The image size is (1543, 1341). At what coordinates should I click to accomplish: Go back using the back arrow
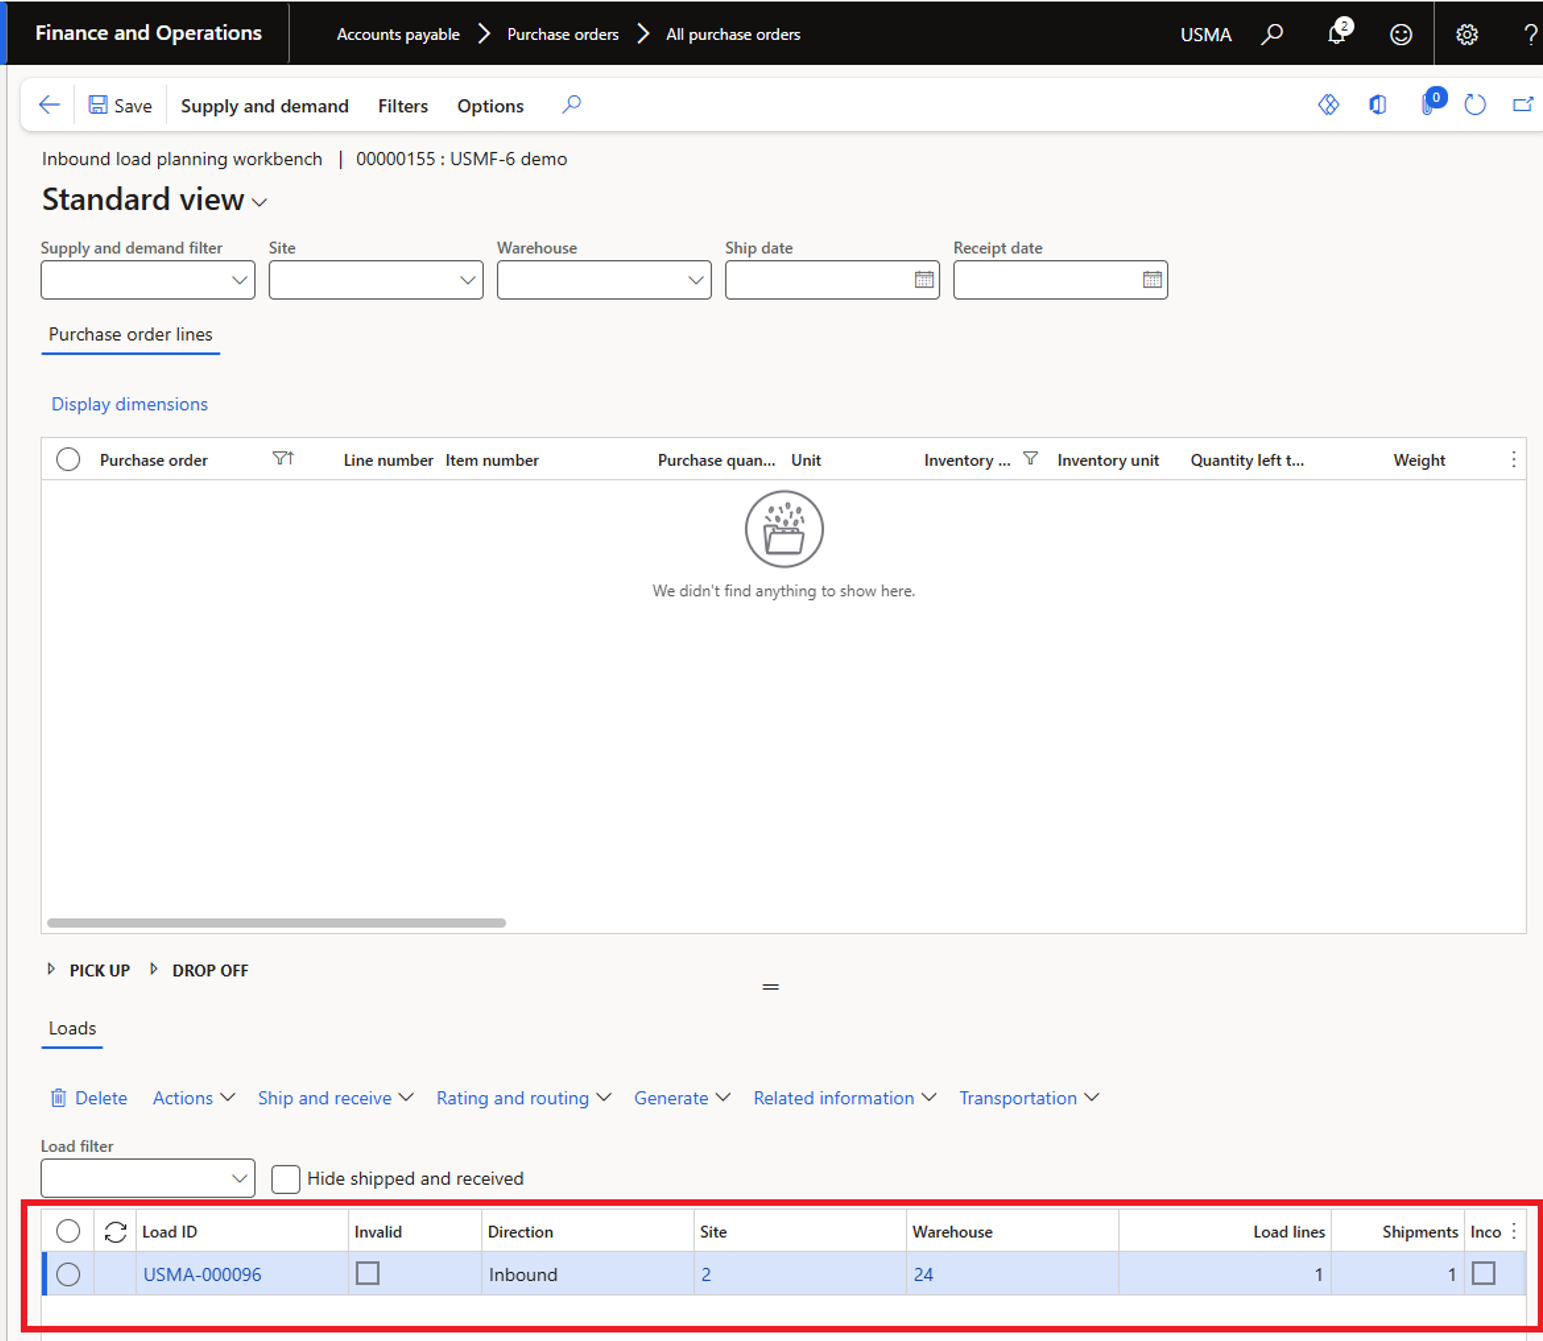pyautogui.click(x=49, y=105)
